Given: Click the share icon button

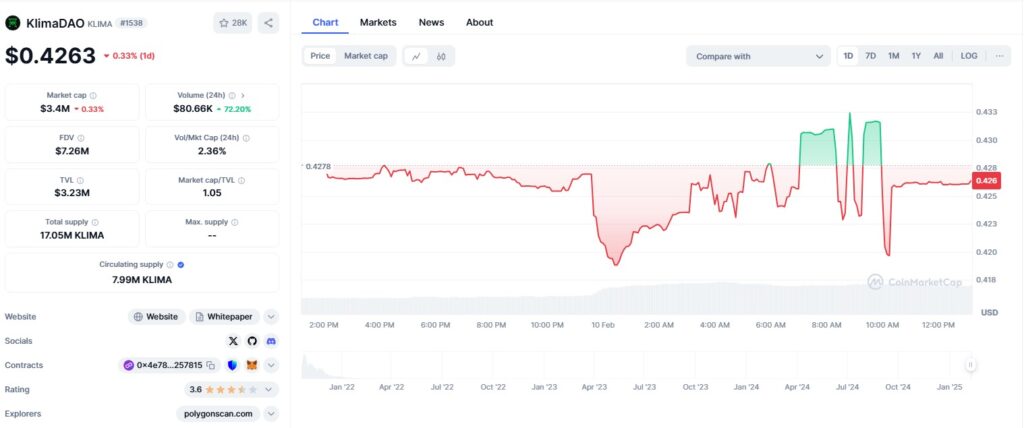Looking at the screenshot, I should pos(268,22).
